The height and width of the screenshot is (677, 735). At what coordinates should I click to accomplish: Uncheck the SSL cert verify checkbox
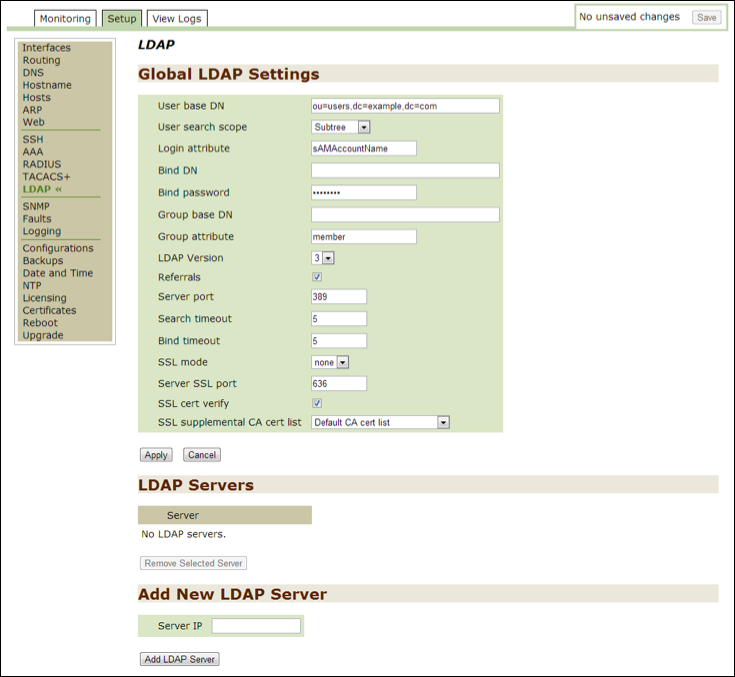(x=317, y=404)
